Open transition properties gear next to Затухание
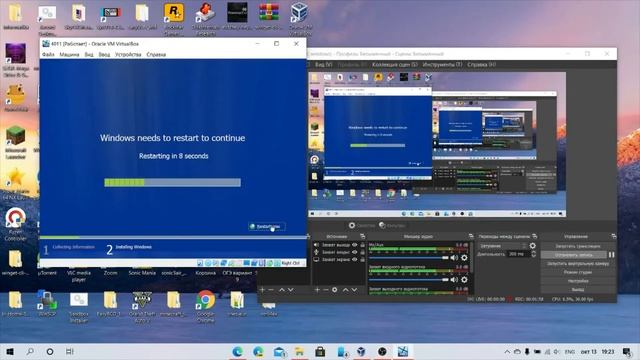The image size is (640, 360). point(533,246)
